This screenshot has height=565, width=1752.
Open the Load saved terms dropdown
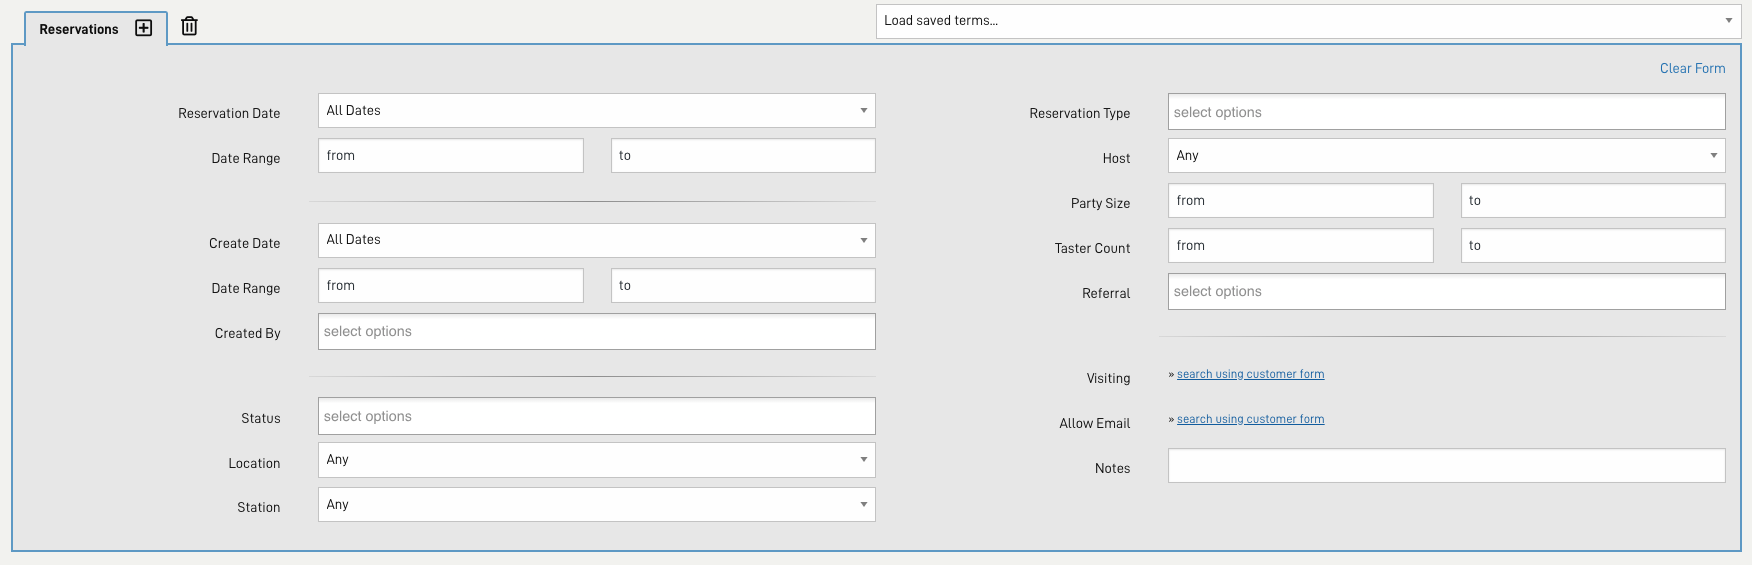pos(1308,21)
